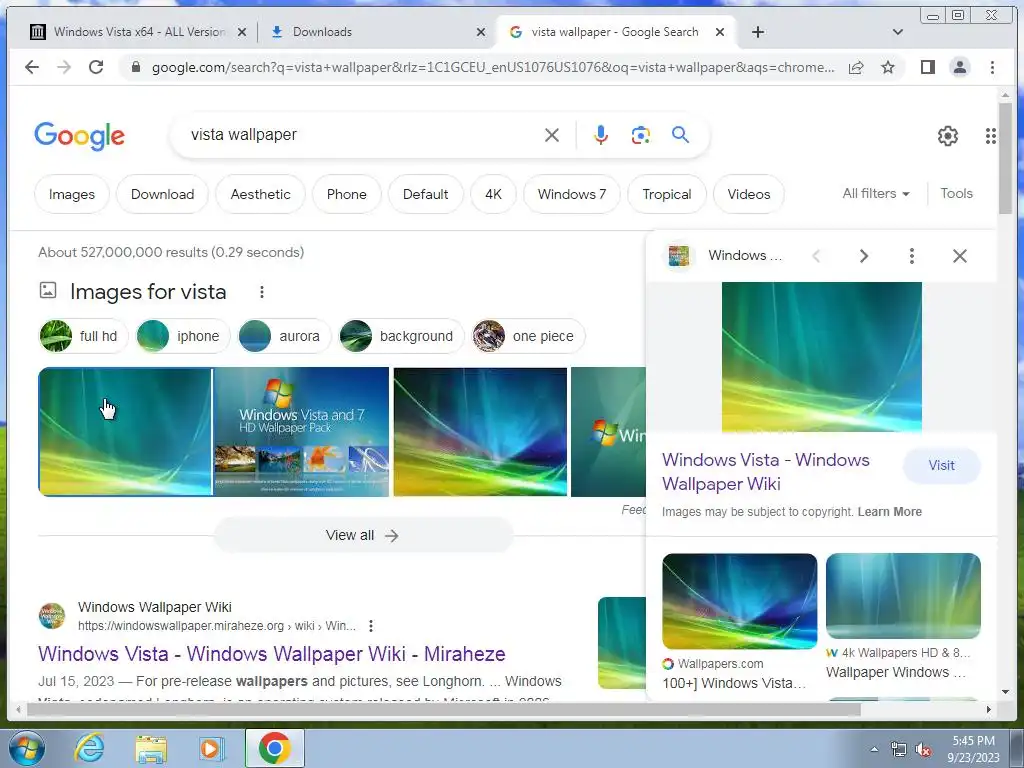Reload the current page

(96, 67)
